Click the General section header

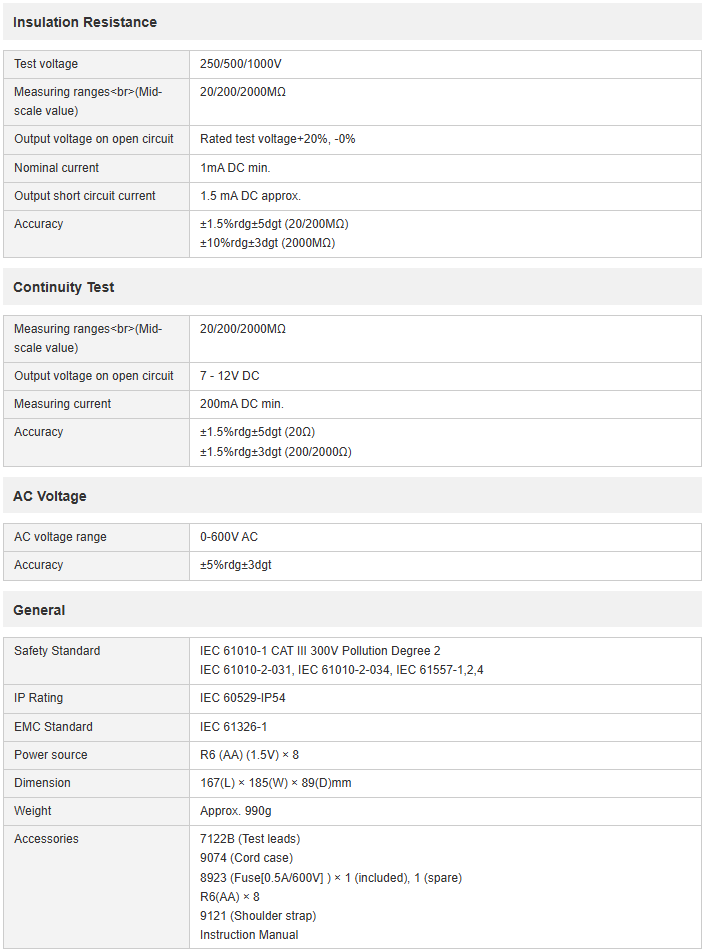tap(39, 610)
